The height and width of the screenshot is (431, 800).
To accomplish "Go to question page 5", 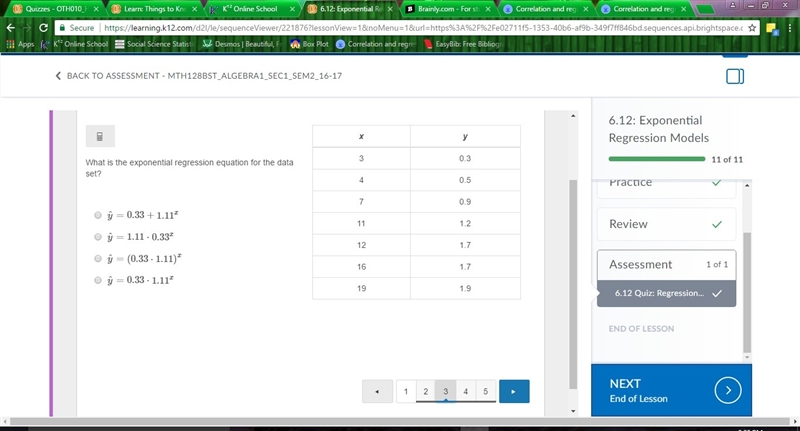I will coord(485,391).
